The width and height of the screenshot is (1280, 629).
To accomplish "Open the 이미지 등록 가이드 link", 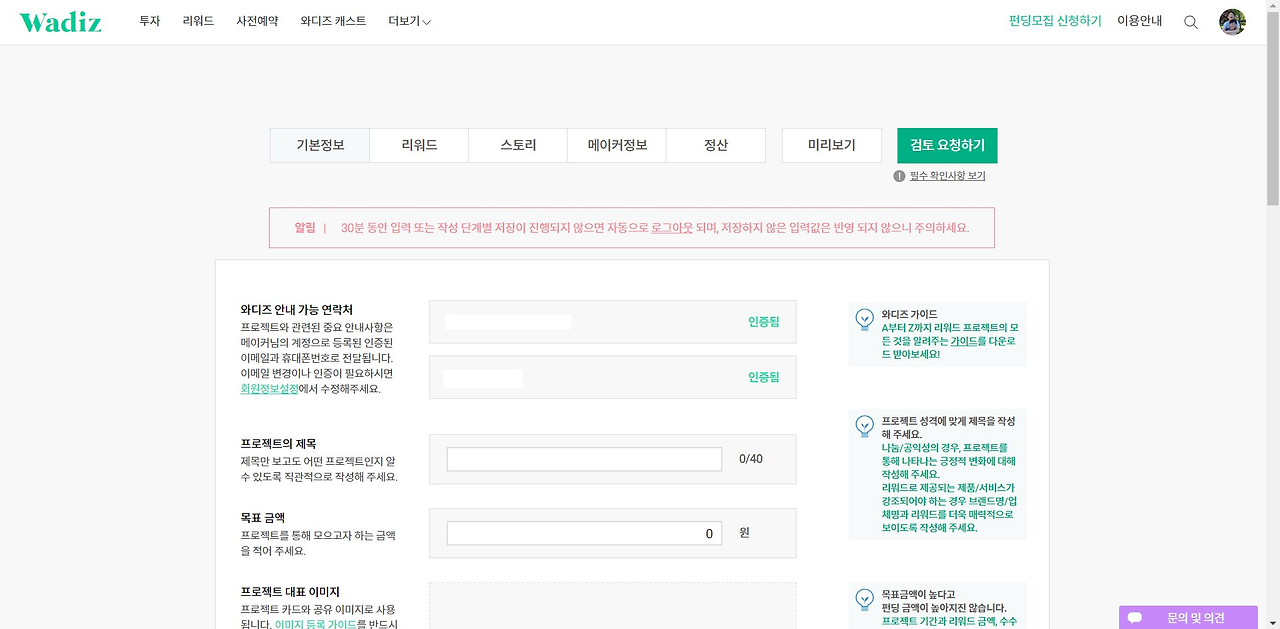I will [x=315, y=624].
